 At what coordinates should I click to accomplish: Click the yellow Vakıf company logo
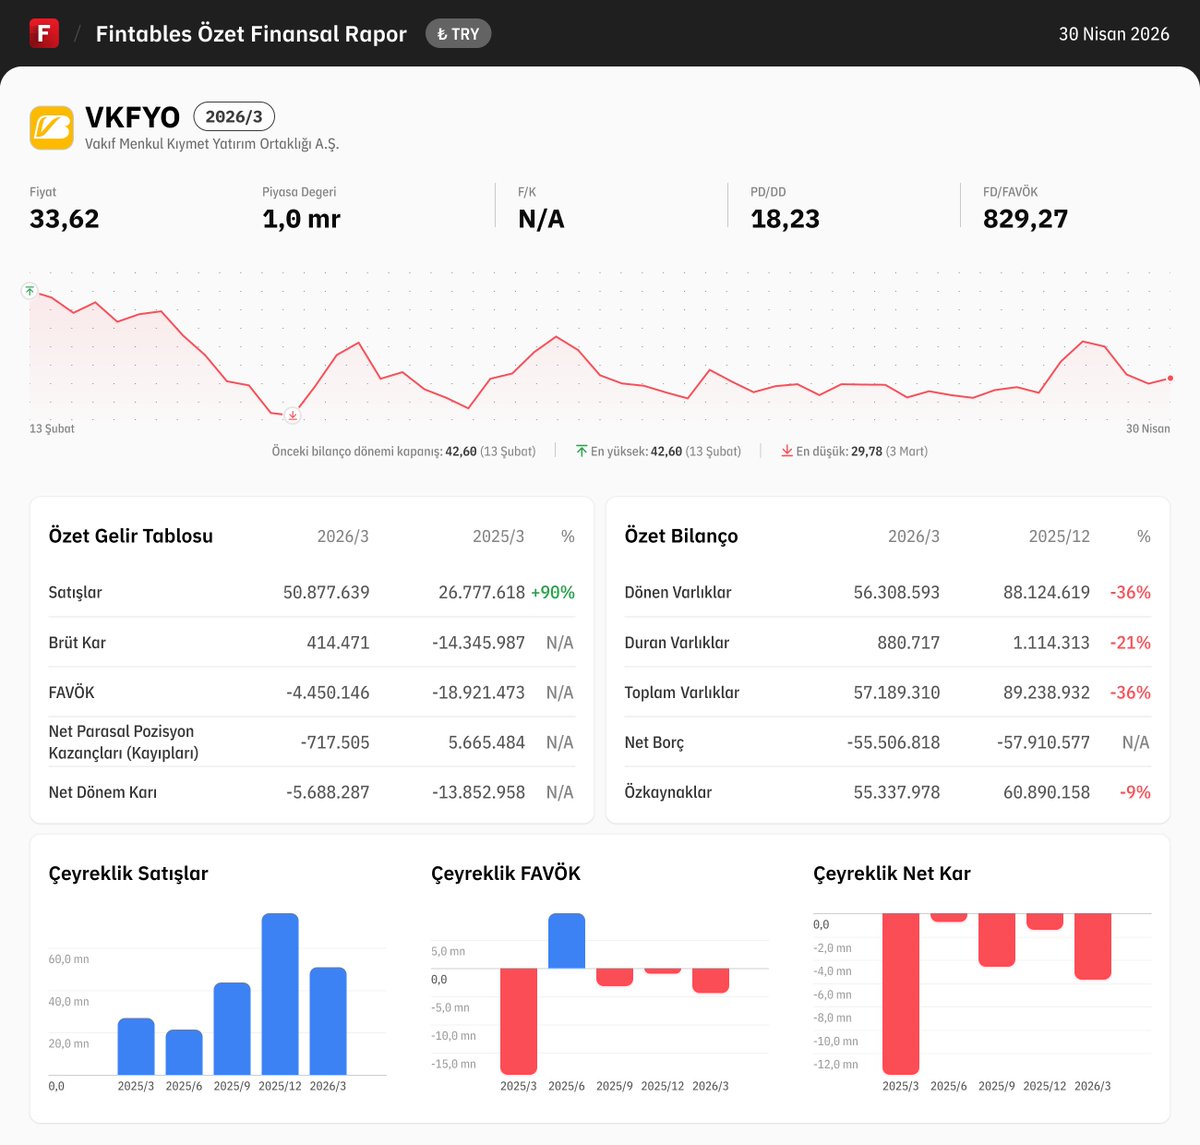pyautogui.click(x=51, y=128)
